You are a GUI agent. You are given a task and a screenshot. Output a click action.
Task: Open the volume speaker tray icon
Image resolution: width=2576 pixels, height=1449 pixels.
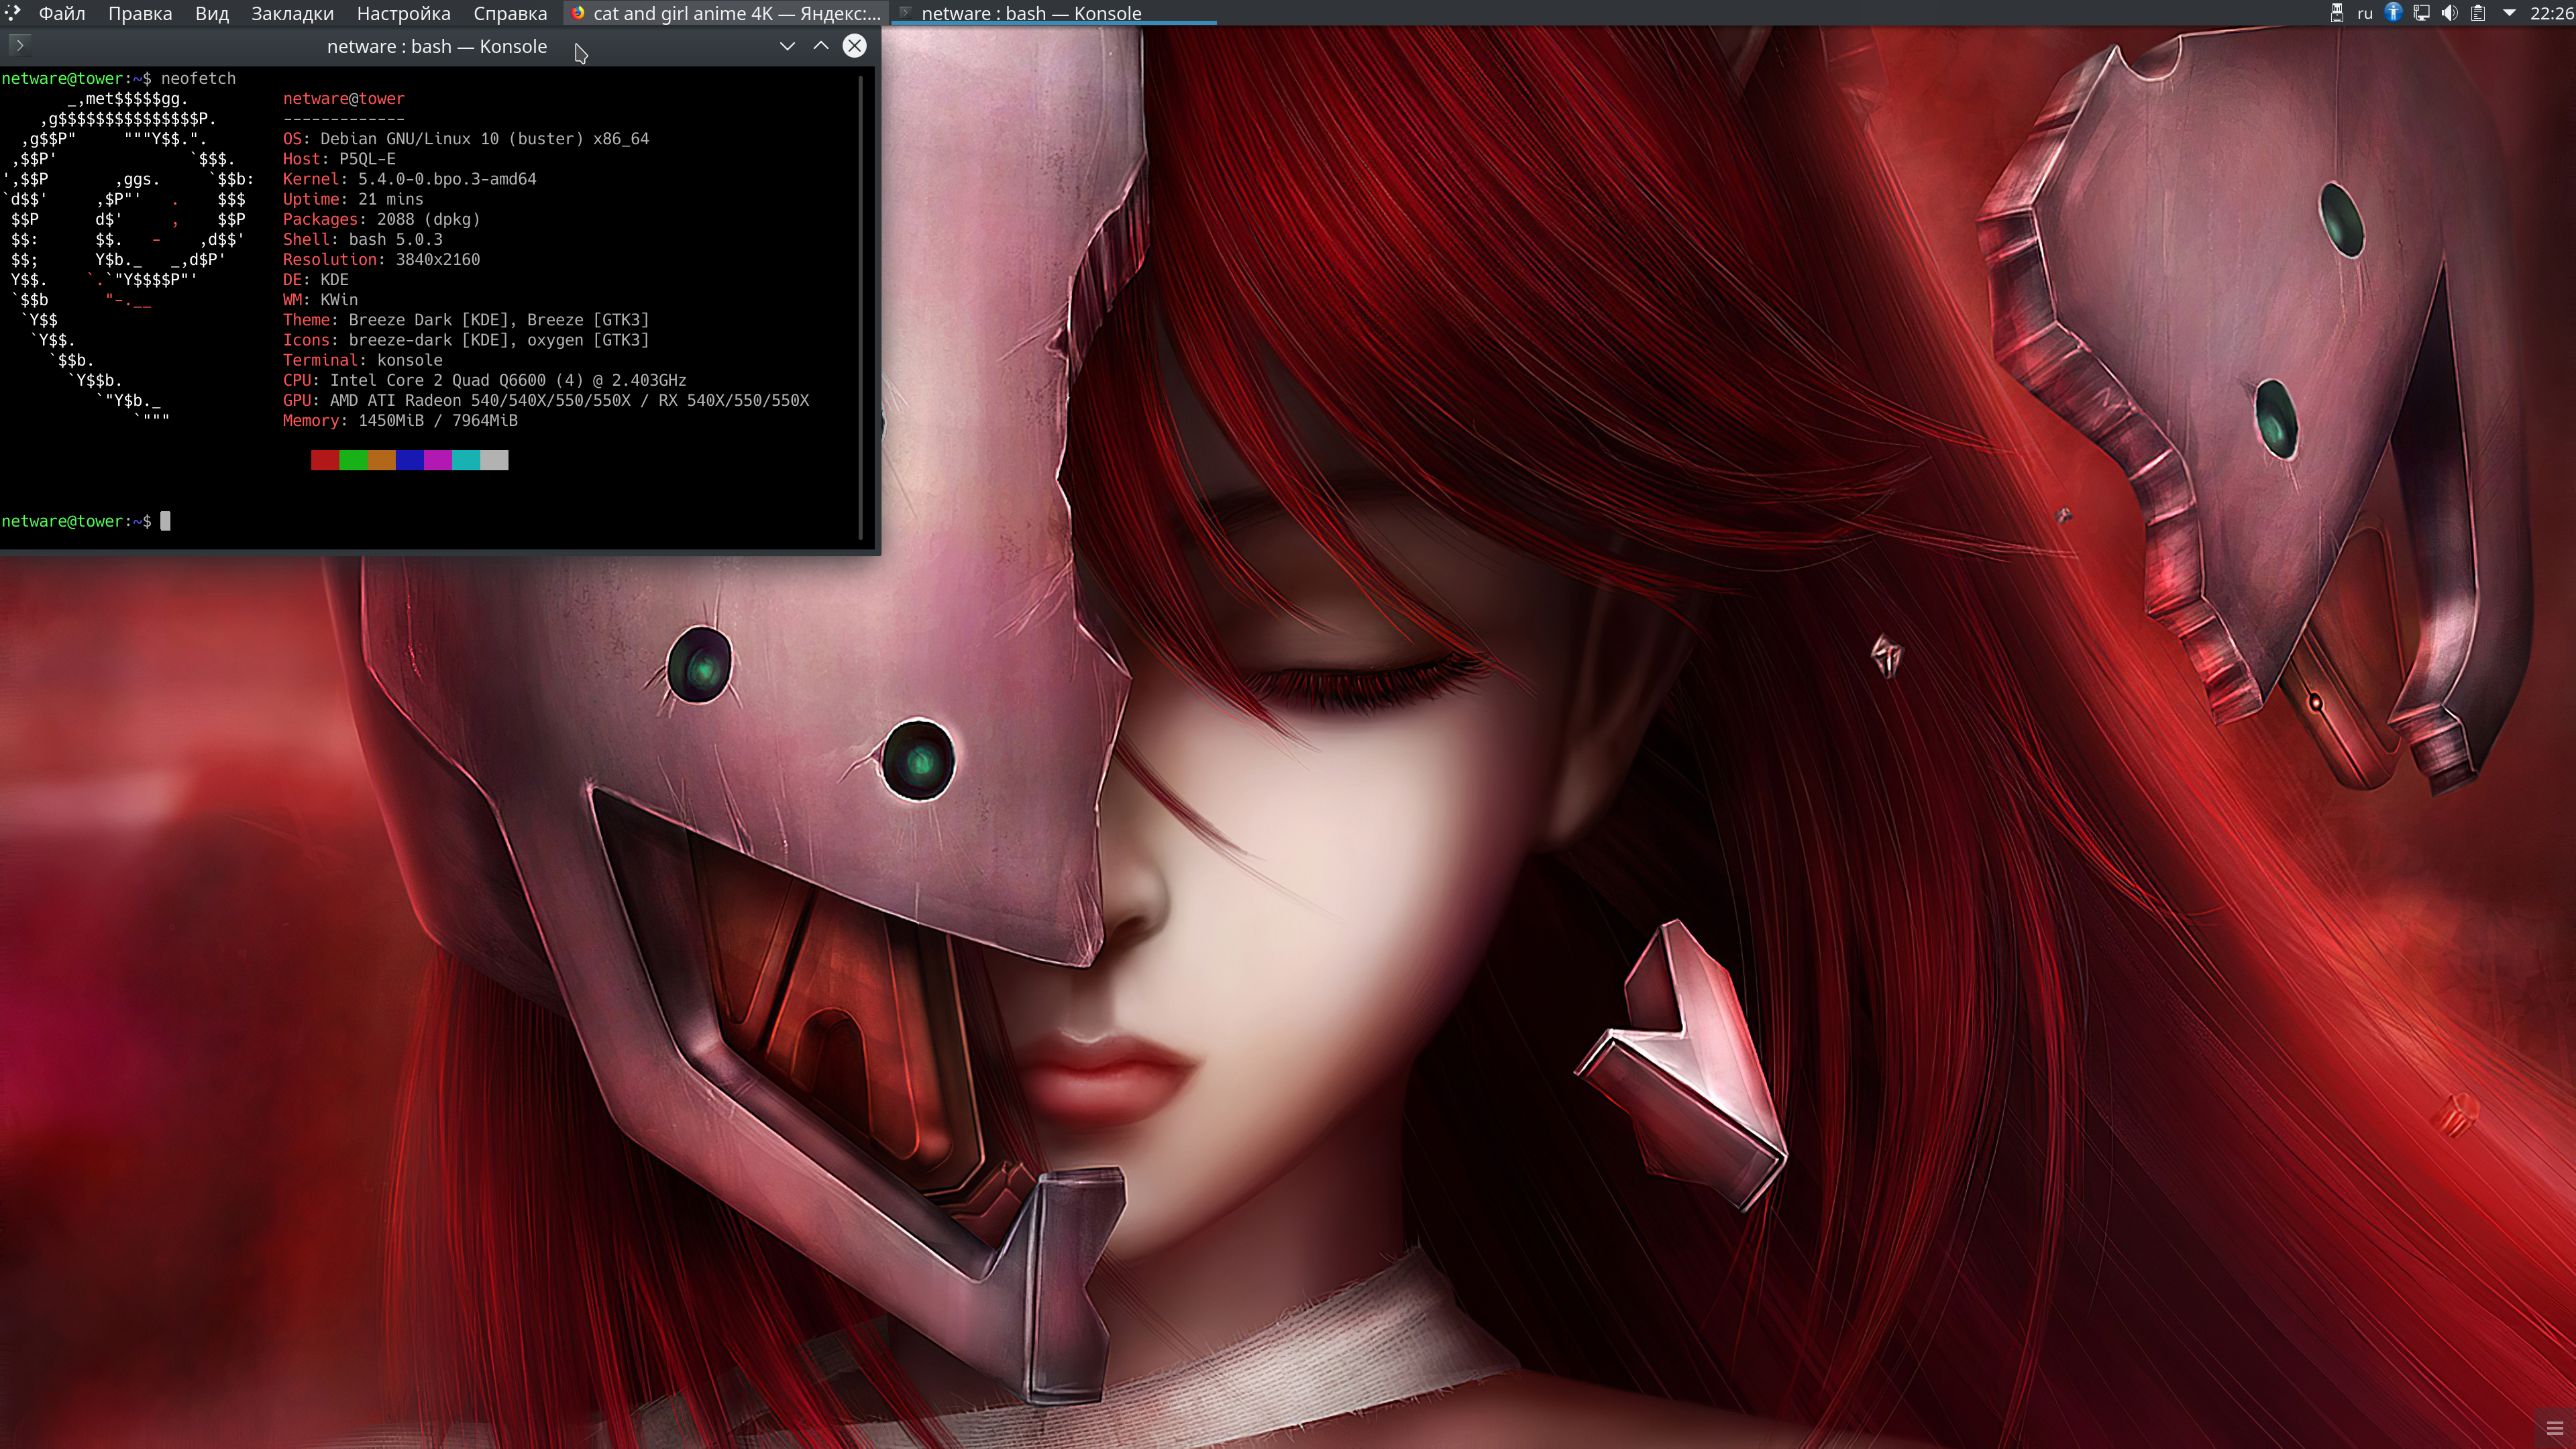(2449, 13)
